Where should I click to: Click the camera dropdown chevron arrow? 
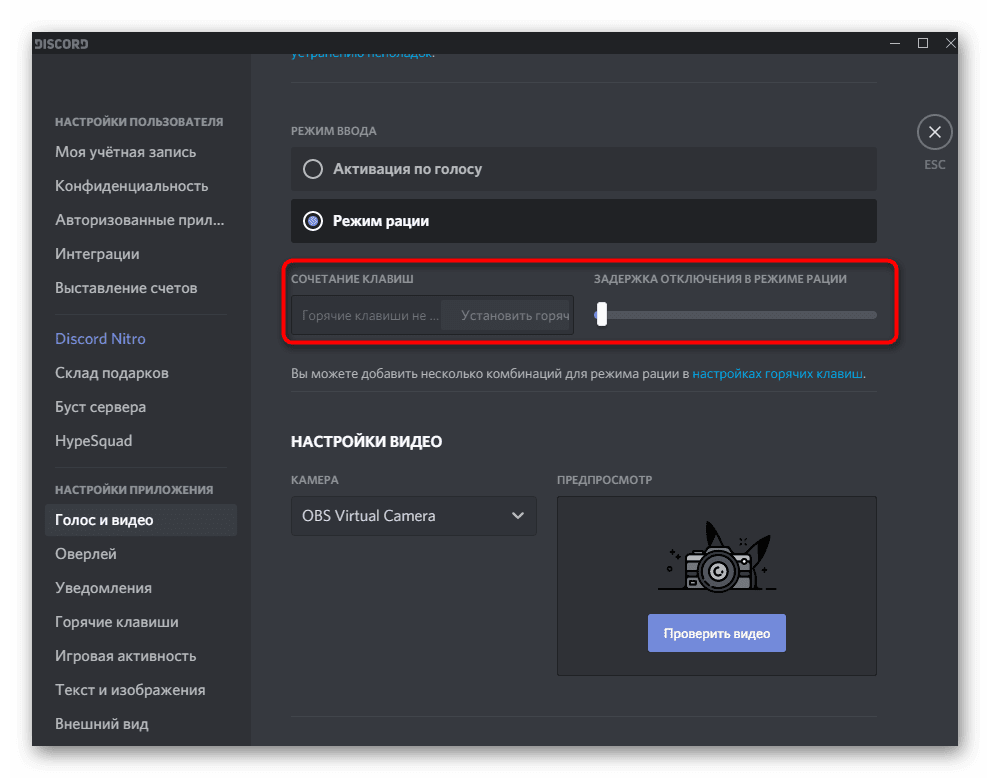point(518,516)
